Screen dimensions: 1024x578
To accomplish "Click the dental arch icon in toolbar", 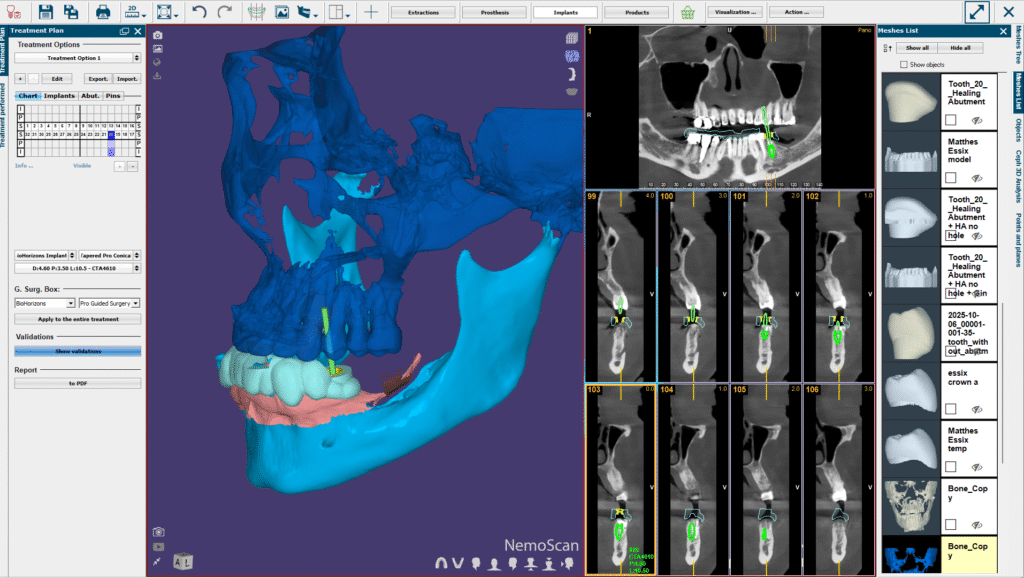I will (x=257, y=12).
